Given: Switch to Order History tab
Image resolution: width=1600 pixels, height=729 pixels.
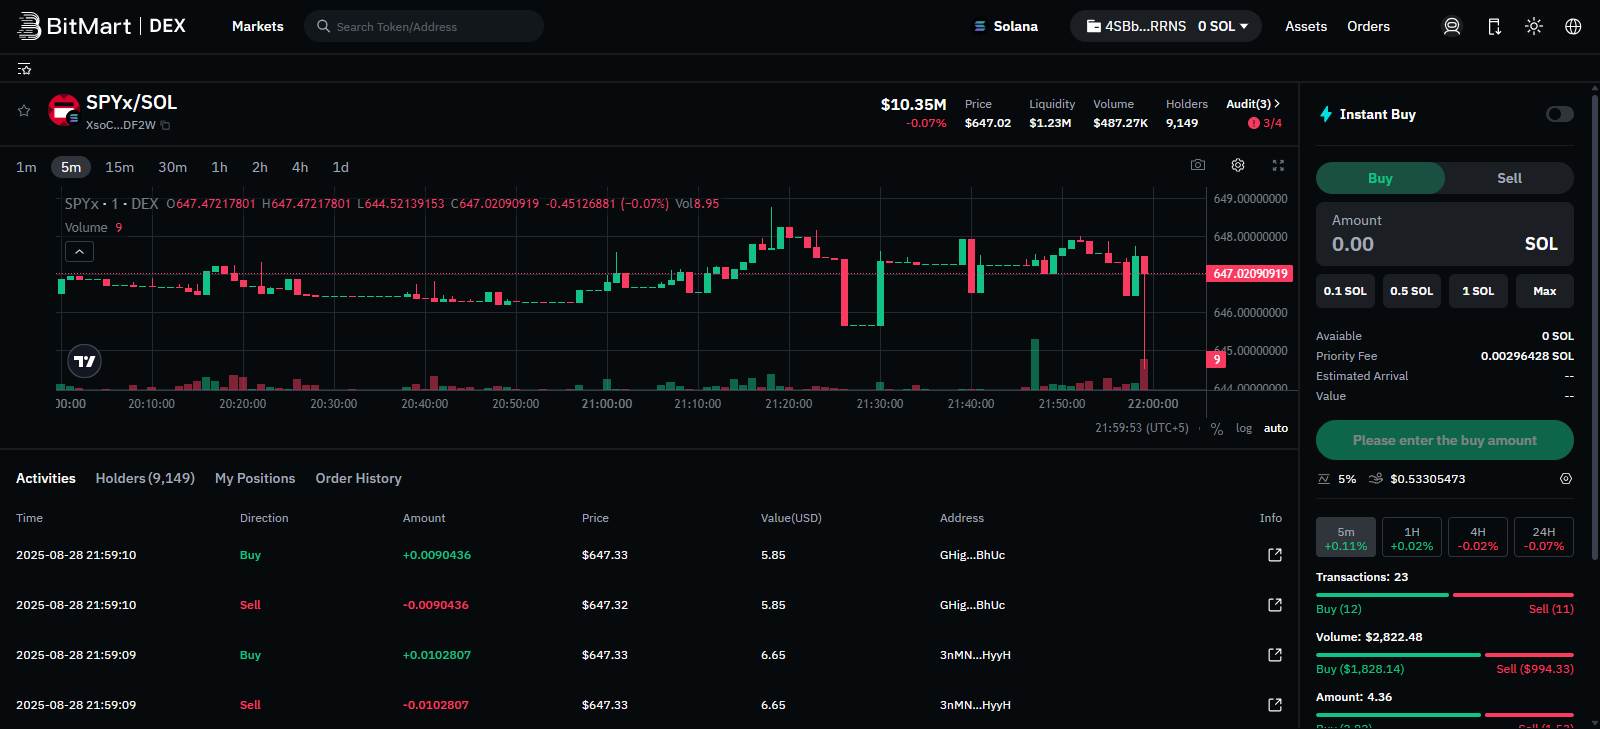Looking at the screenshot, I should [359, 479].
